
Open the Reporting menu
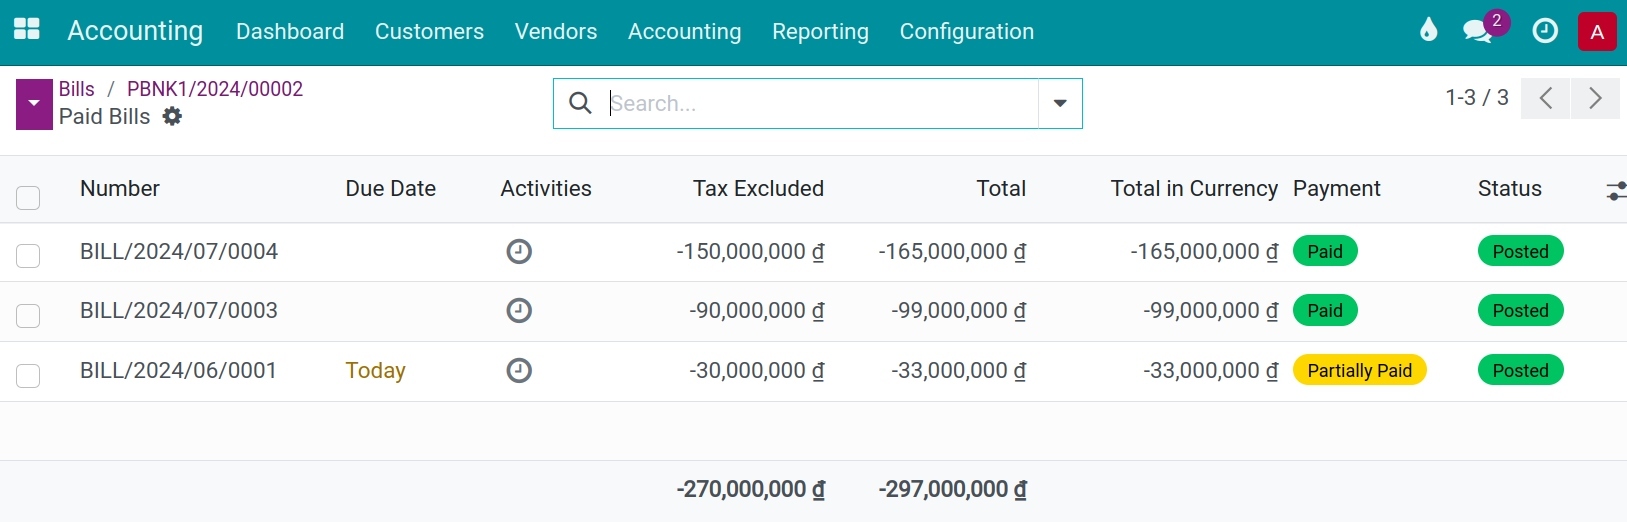tap(820, 31)
